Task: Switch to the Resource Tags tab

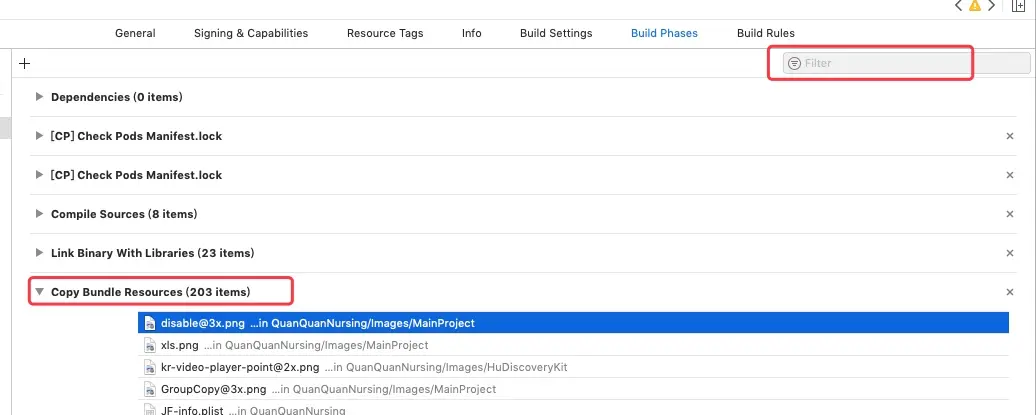Action: click(385, 33)
